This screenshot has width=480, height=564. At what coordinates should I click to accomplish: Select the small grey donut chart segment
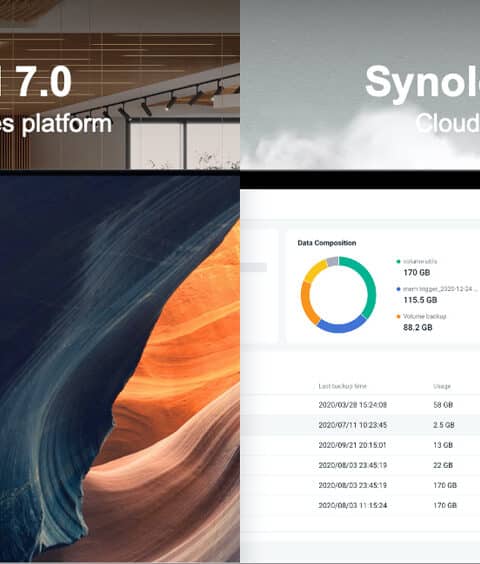[333, 261]
